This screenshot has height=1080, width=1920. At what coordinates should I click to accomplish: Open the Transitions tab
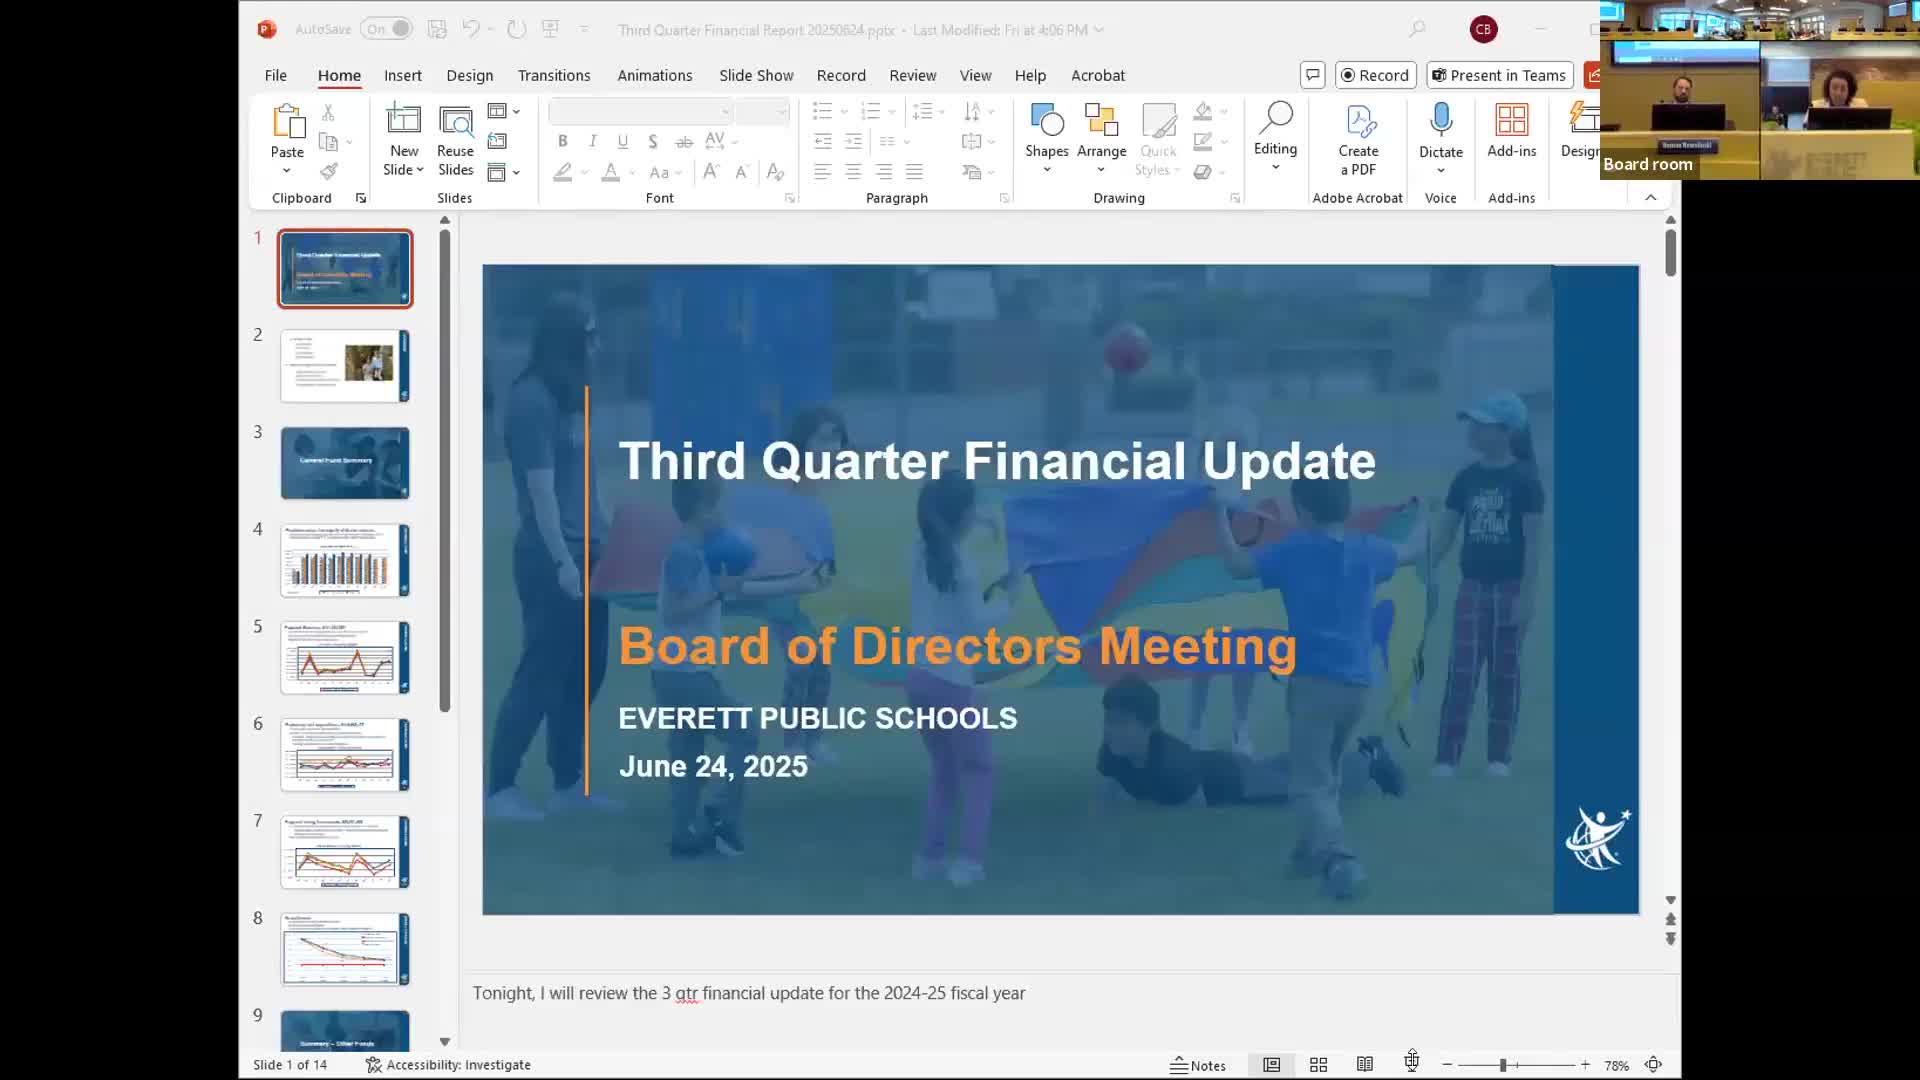553,75
